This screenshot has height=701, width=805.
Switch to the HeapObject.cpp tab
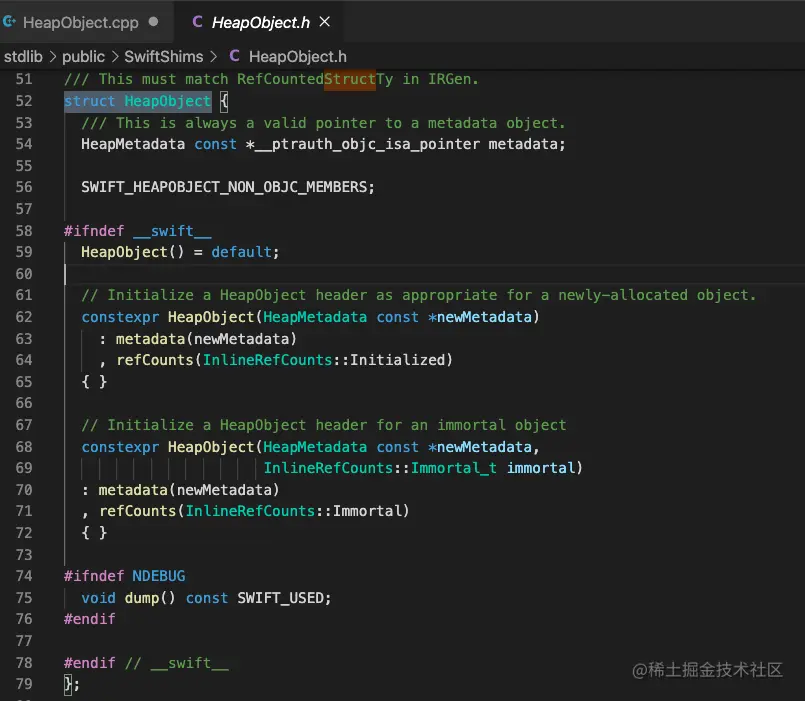point(81,23)
